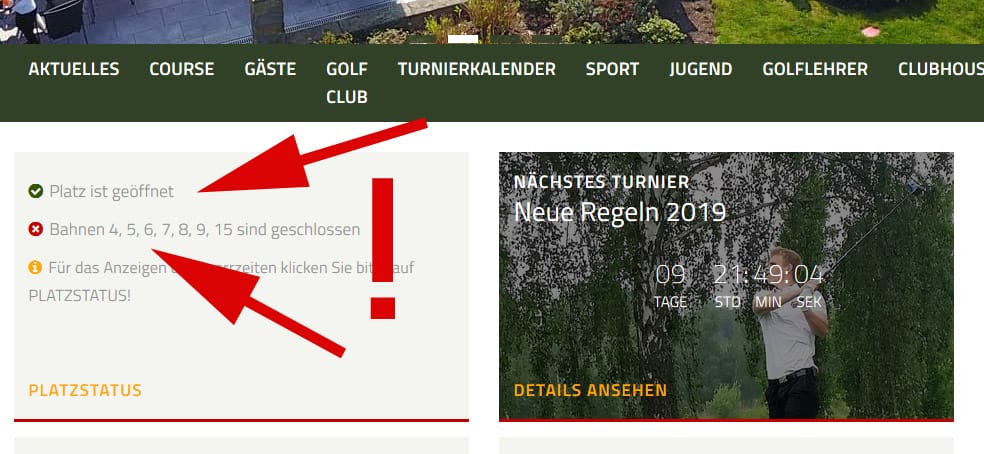984x454 pixels.
Task: Follow the PLATZSTATUS link
Action: point(85,390)
